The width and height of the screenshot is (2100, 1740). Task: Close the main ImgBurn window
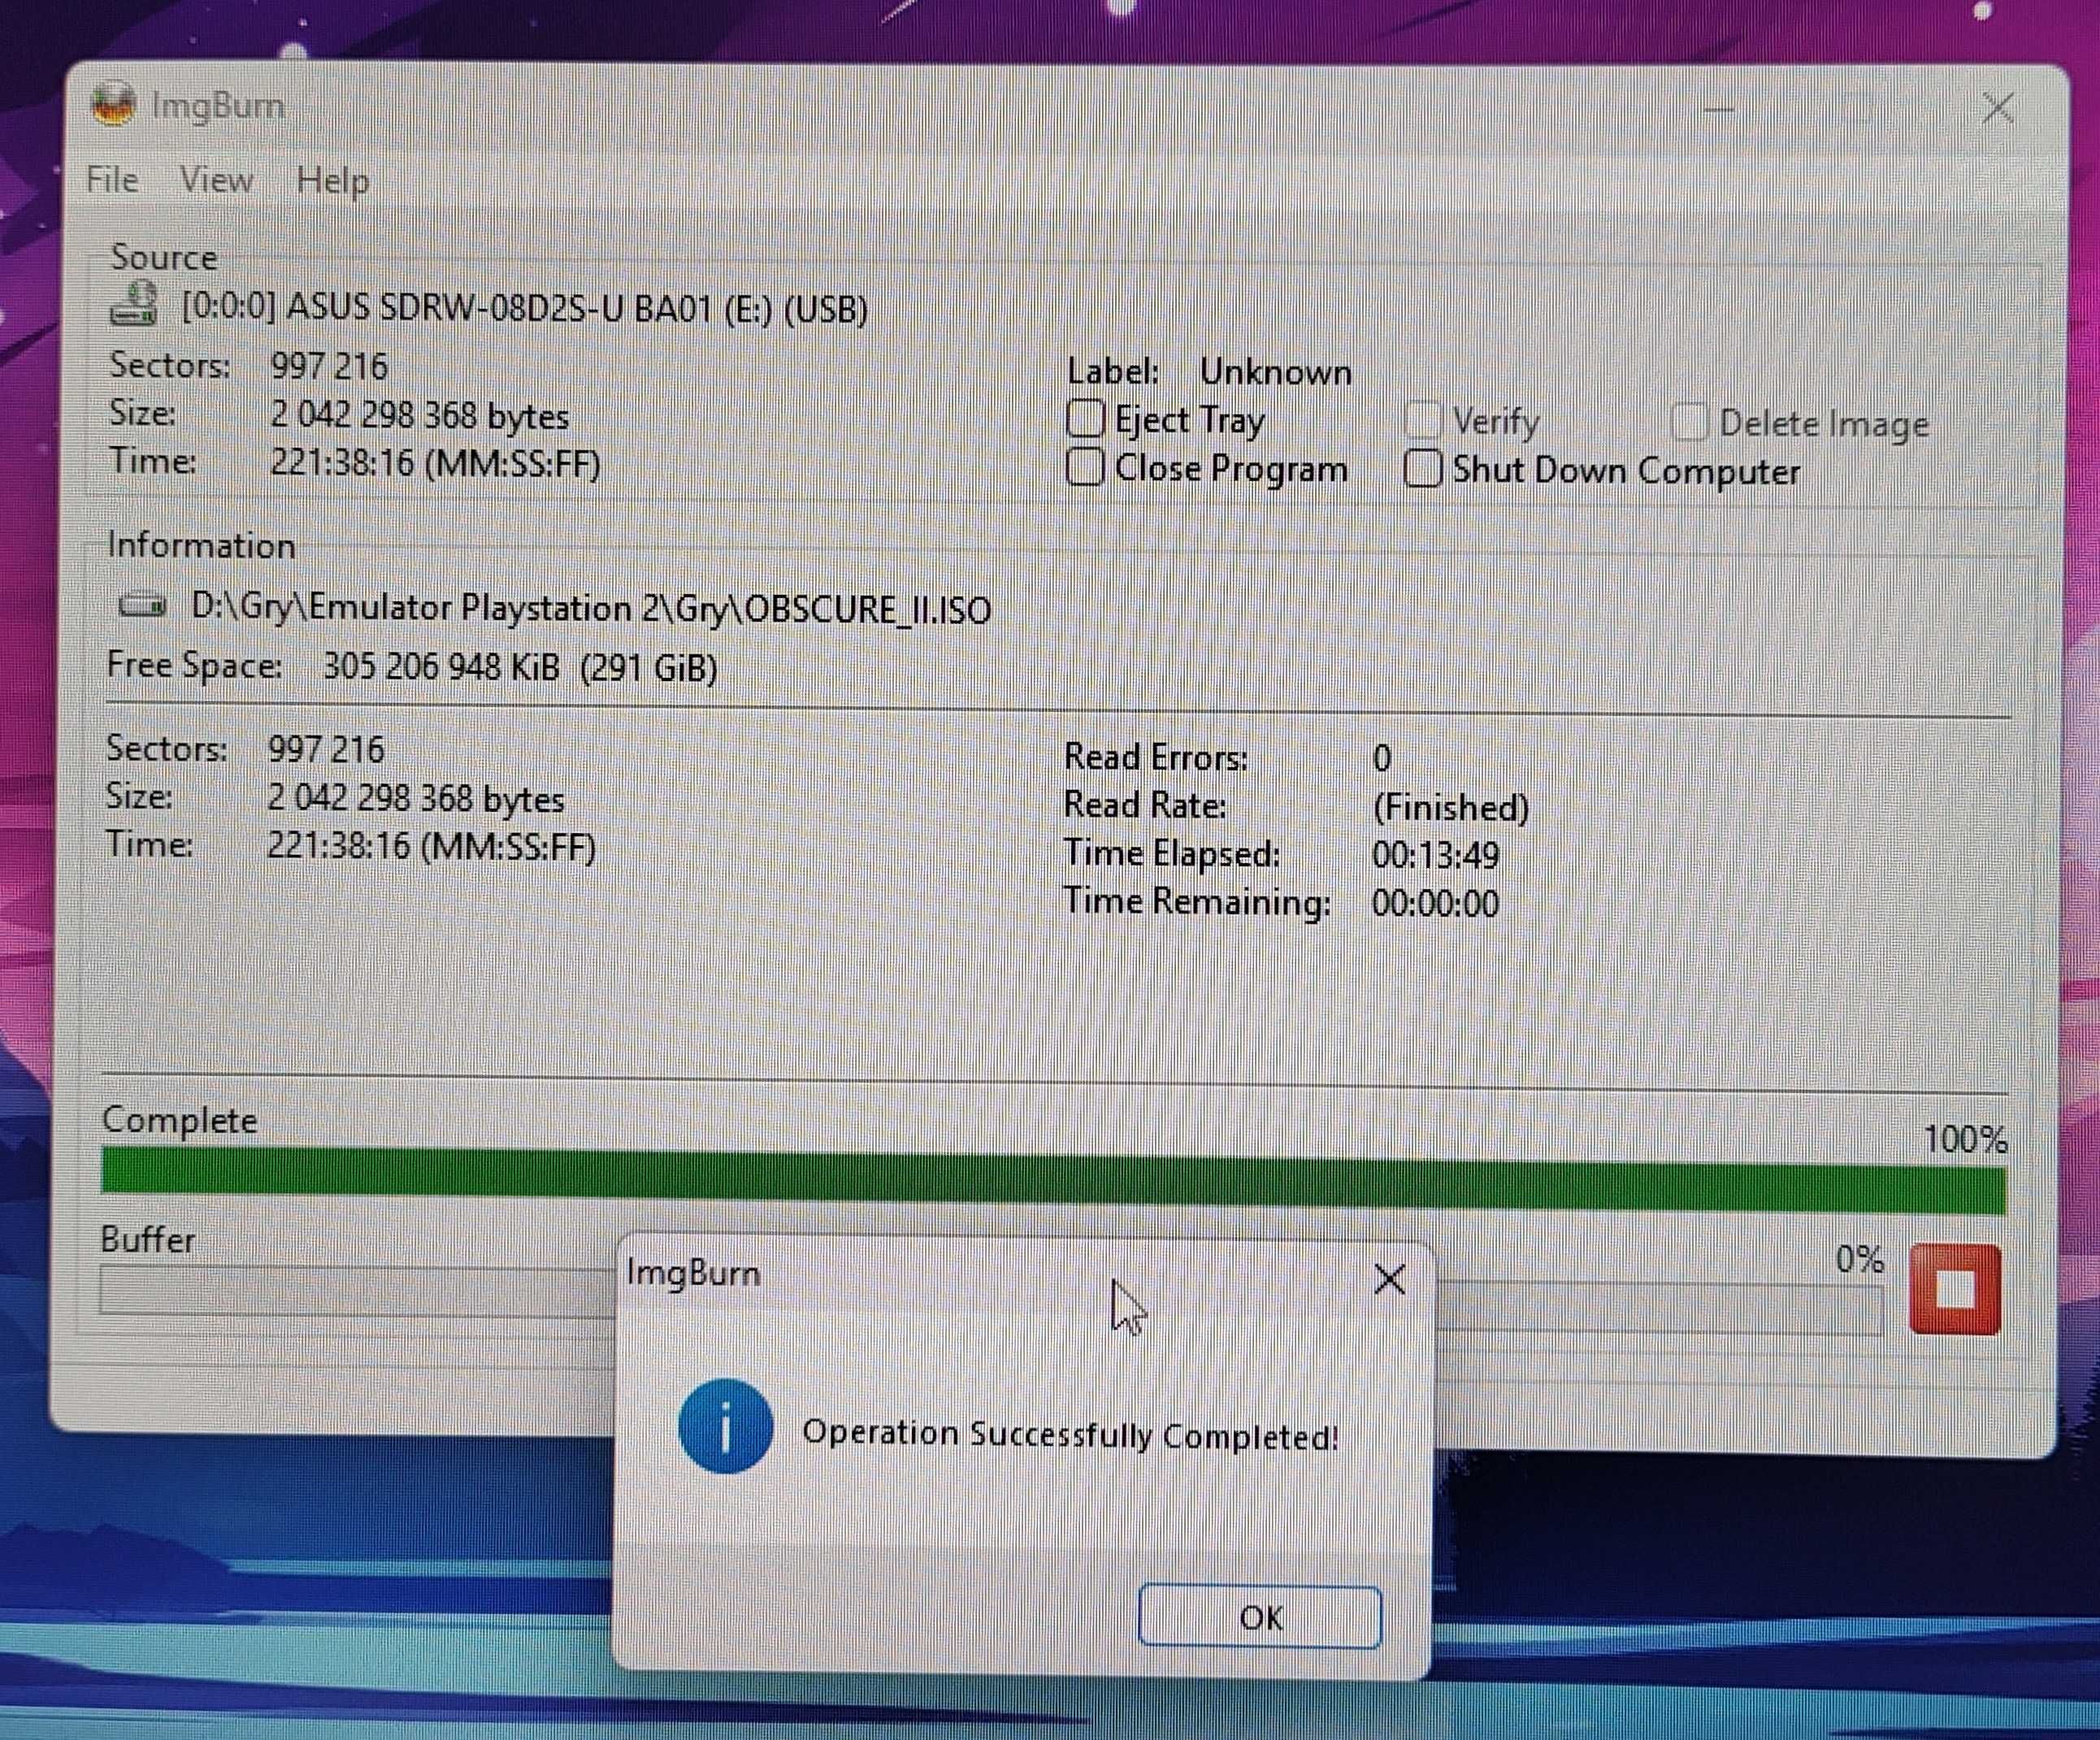click(1997, 107)
